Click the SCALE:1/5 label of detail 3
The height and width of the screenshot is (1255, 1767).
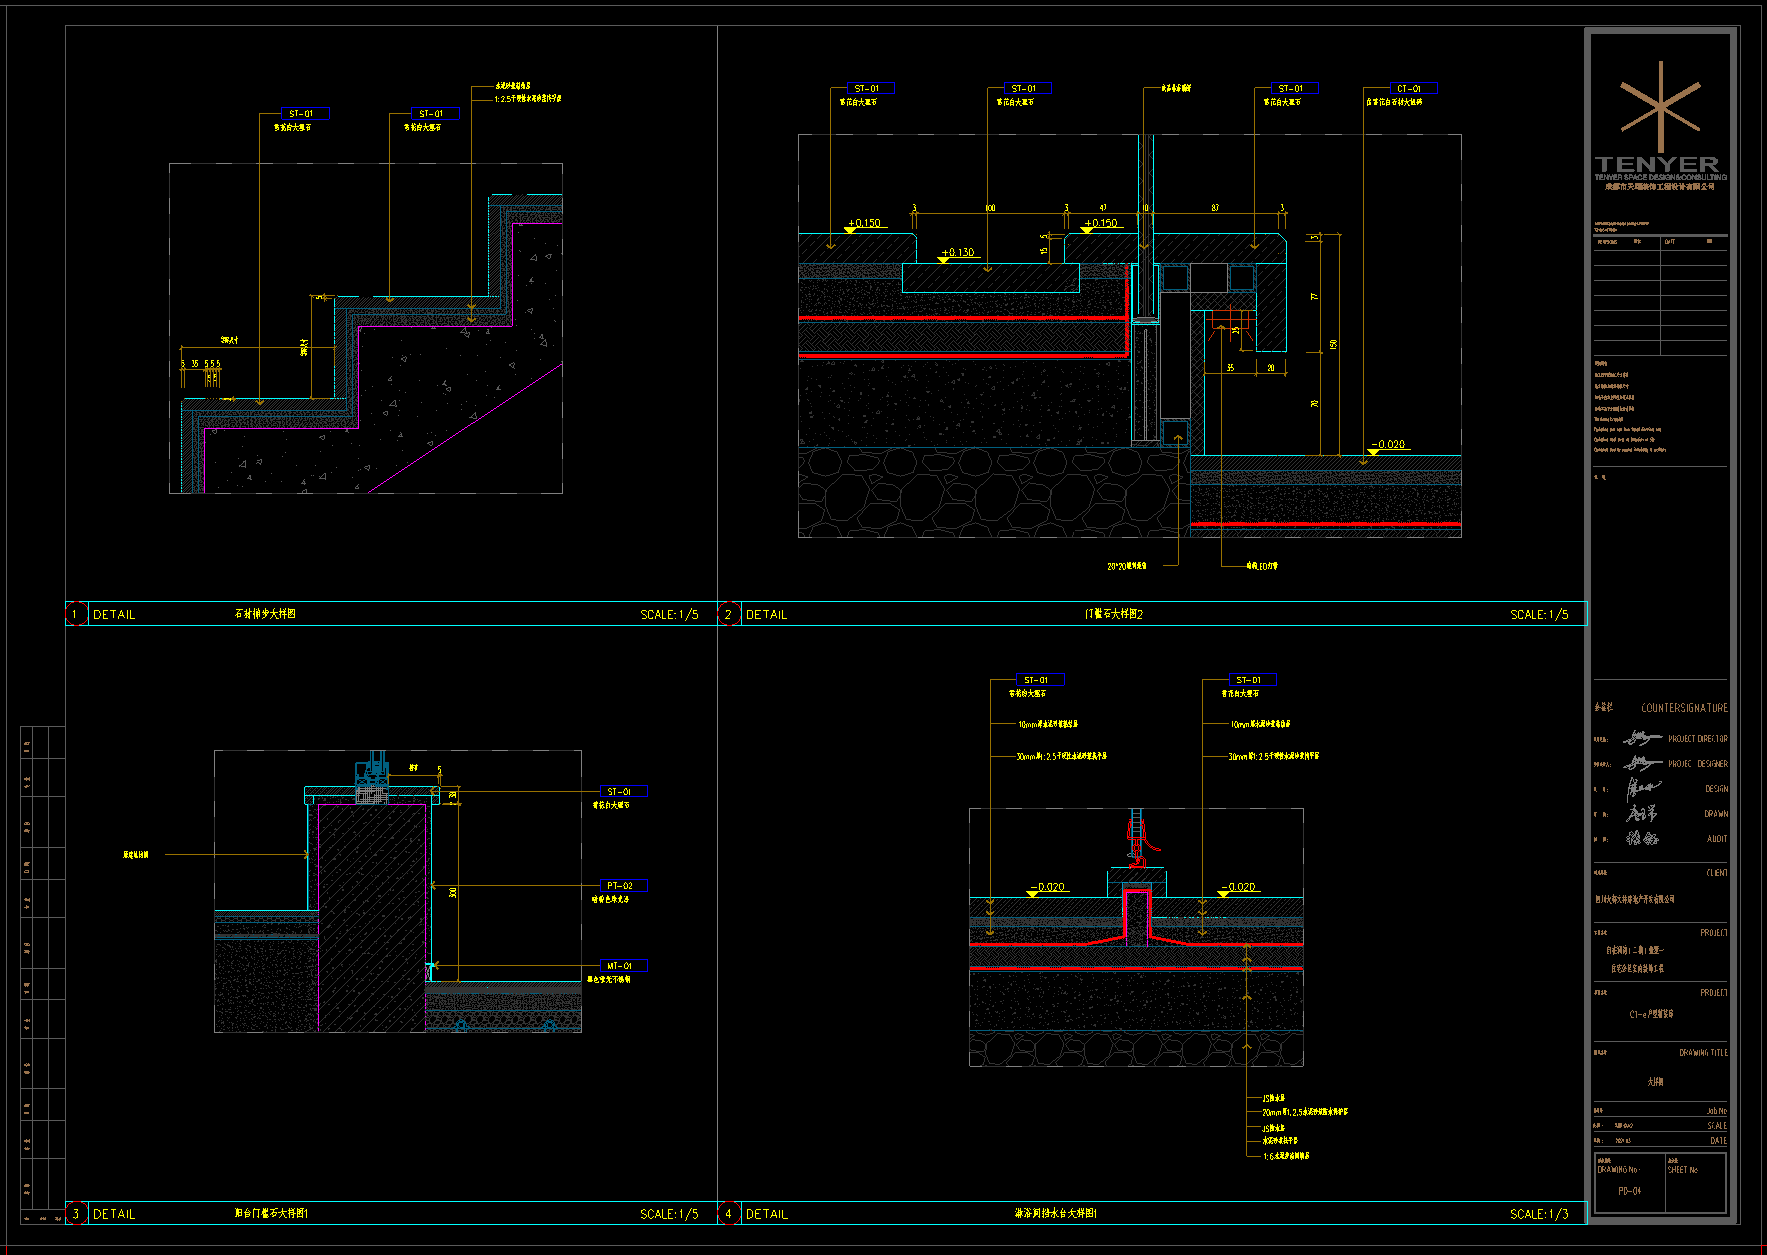(x=669, y=1214)
